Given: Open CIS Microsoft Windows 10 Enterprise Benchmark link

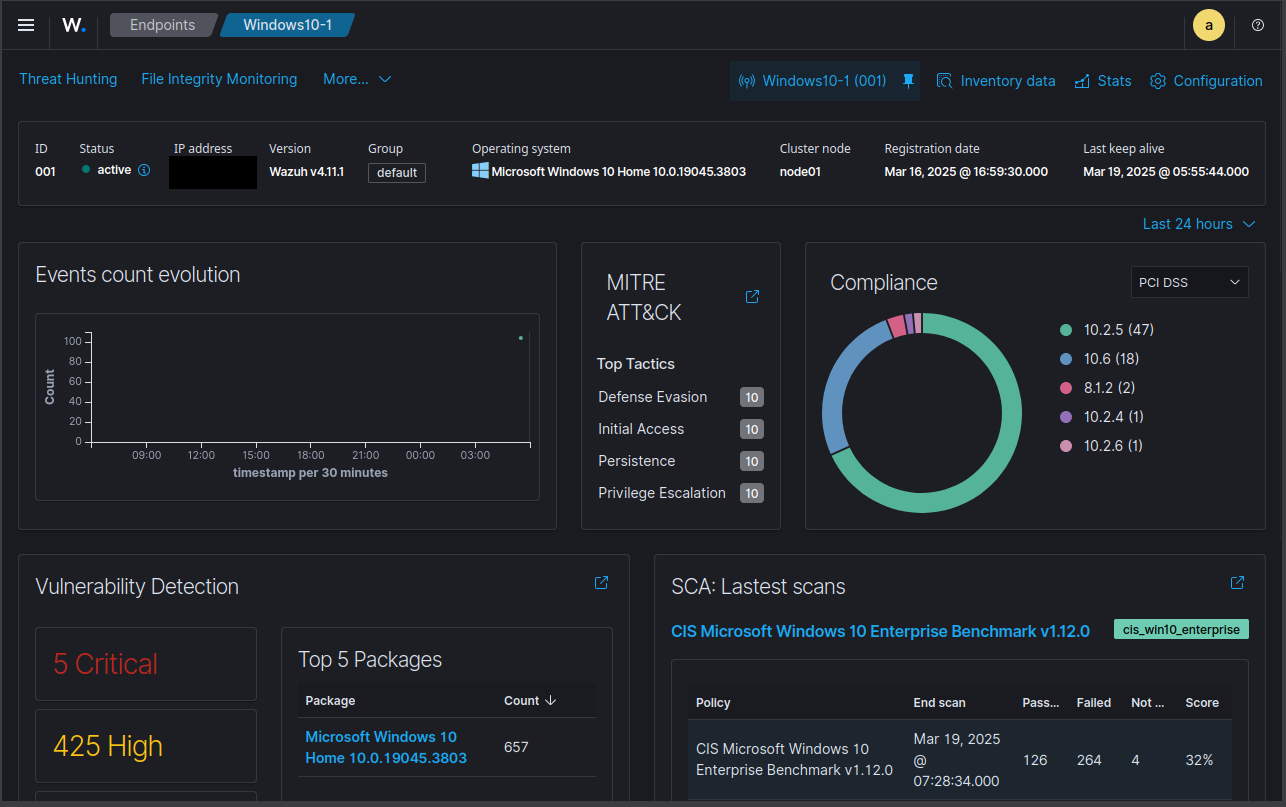Looking at the screenshot, I should coord(881,631).
